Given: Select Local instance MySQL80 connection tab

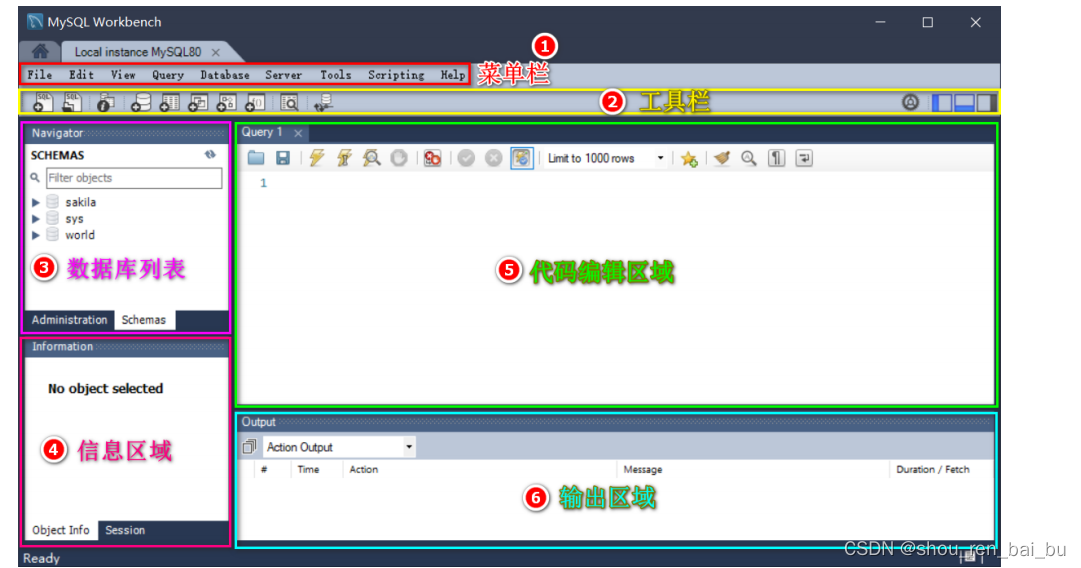Looking at the screenshot, I should (x=138, y=52).
